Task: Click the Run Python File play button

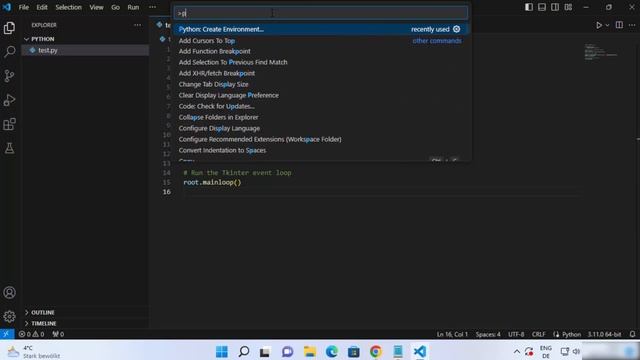Action: pyautogui.click(x=599, y=25)
